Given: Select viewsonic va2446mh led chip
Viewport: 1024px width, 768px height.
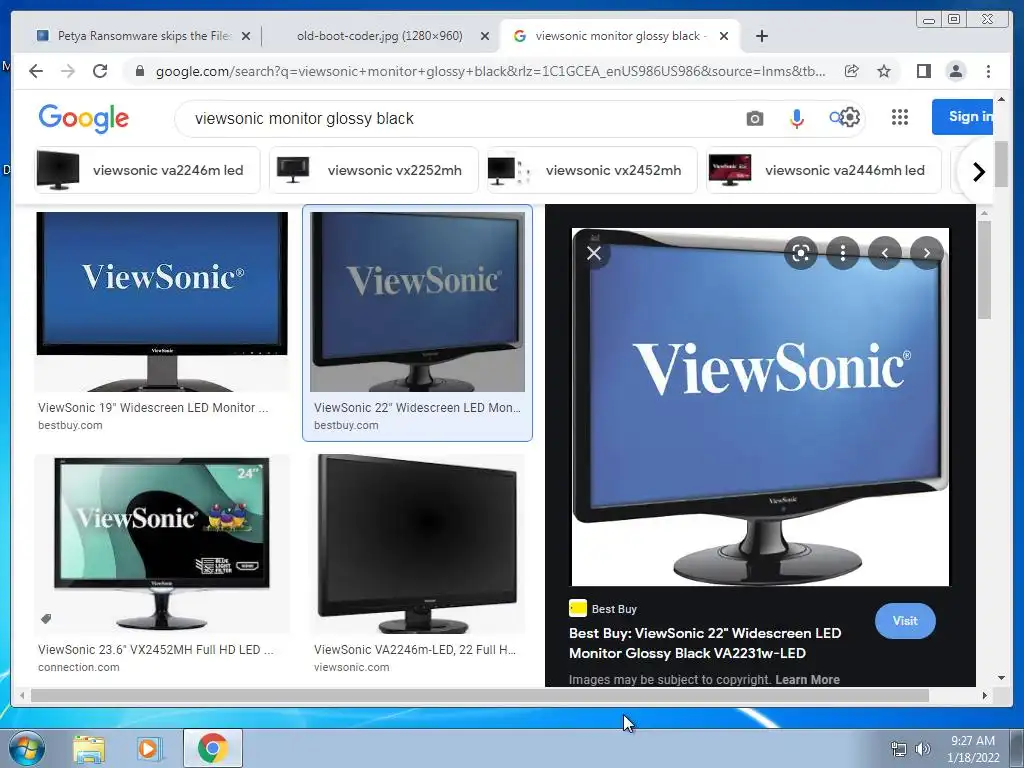Looking at the screenshot, I should [824, 170].
